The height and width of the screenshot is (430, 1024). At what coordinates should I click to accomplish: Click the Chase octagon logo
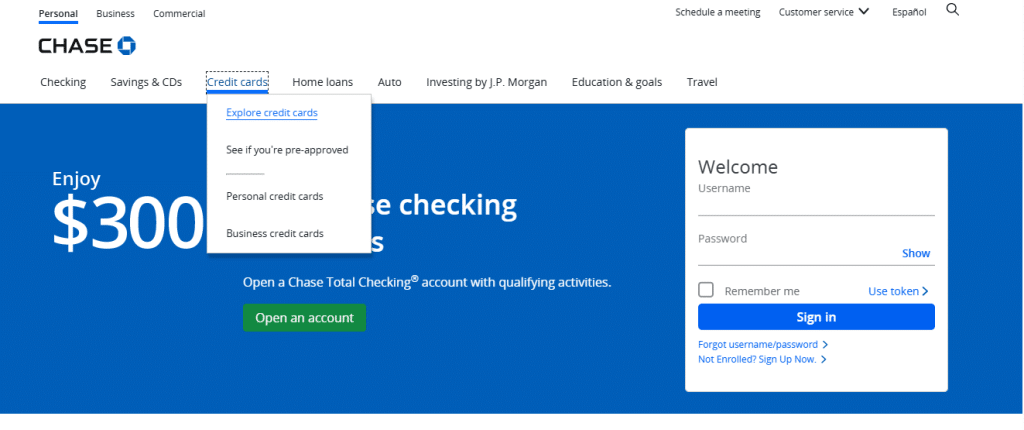[126, 46]
